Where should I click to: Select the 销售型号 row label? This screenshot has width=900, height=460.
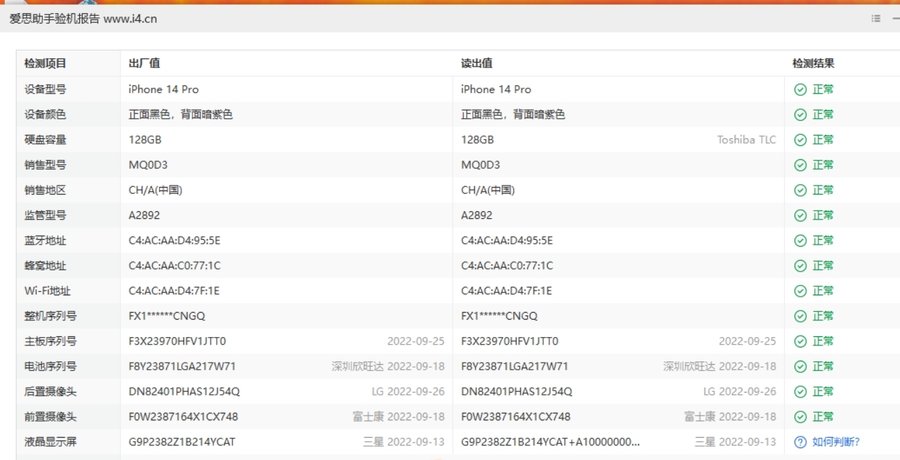coord(45,165)
